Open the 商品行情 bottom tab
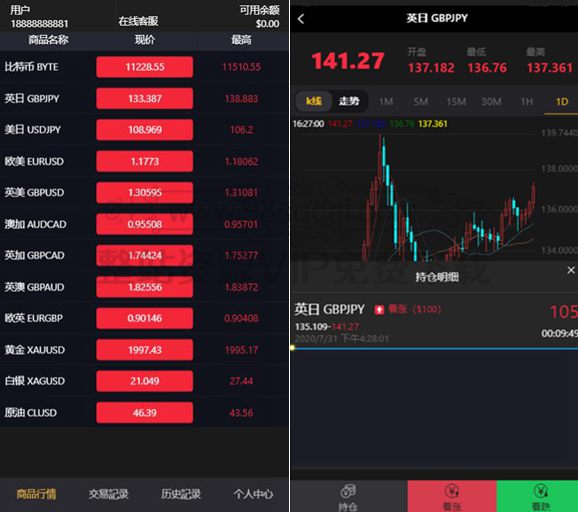 pos(36,494)
